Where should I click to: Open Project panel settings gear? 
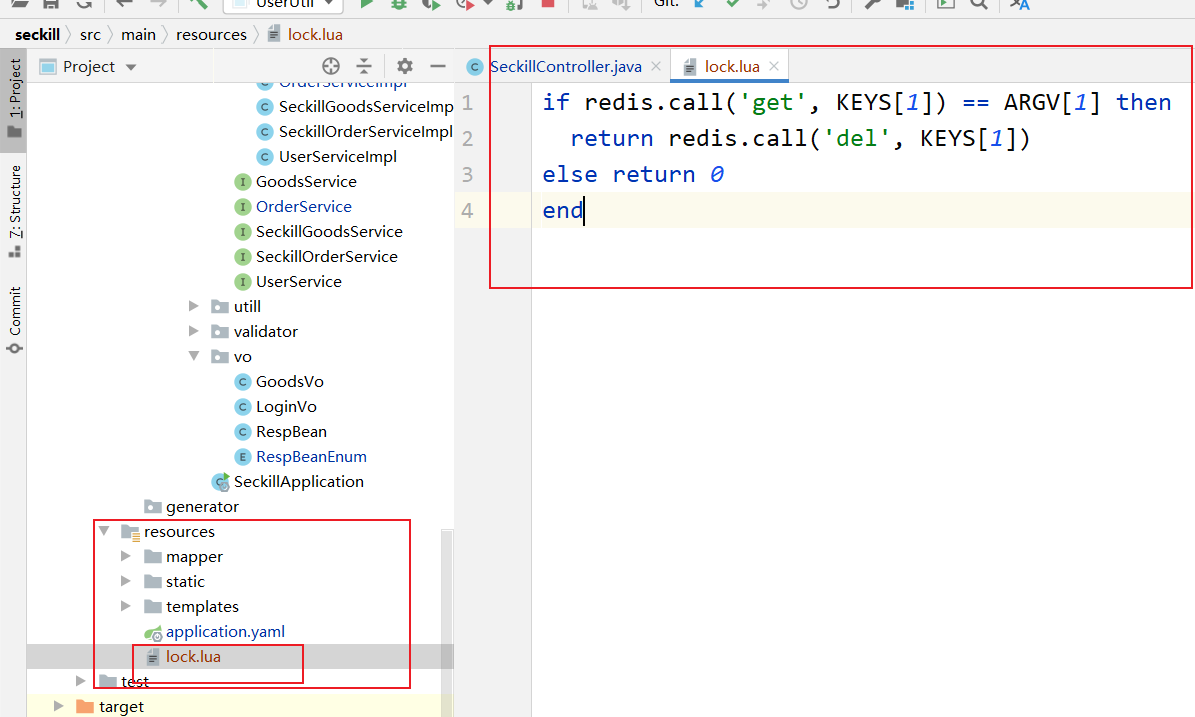404,66
